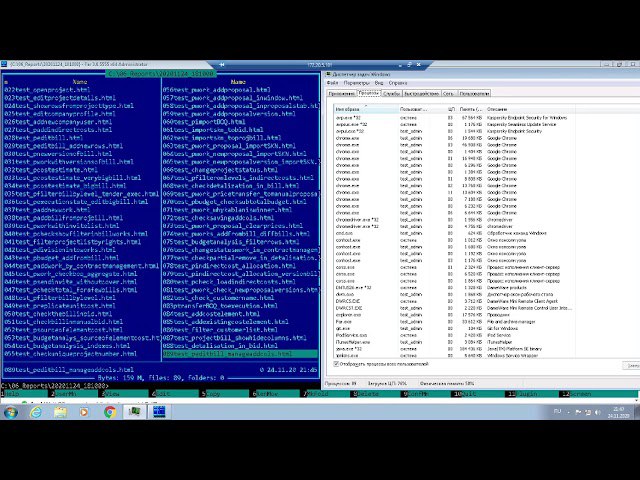Open the Файл menu in Task Manager

click(x=333, y=83)
